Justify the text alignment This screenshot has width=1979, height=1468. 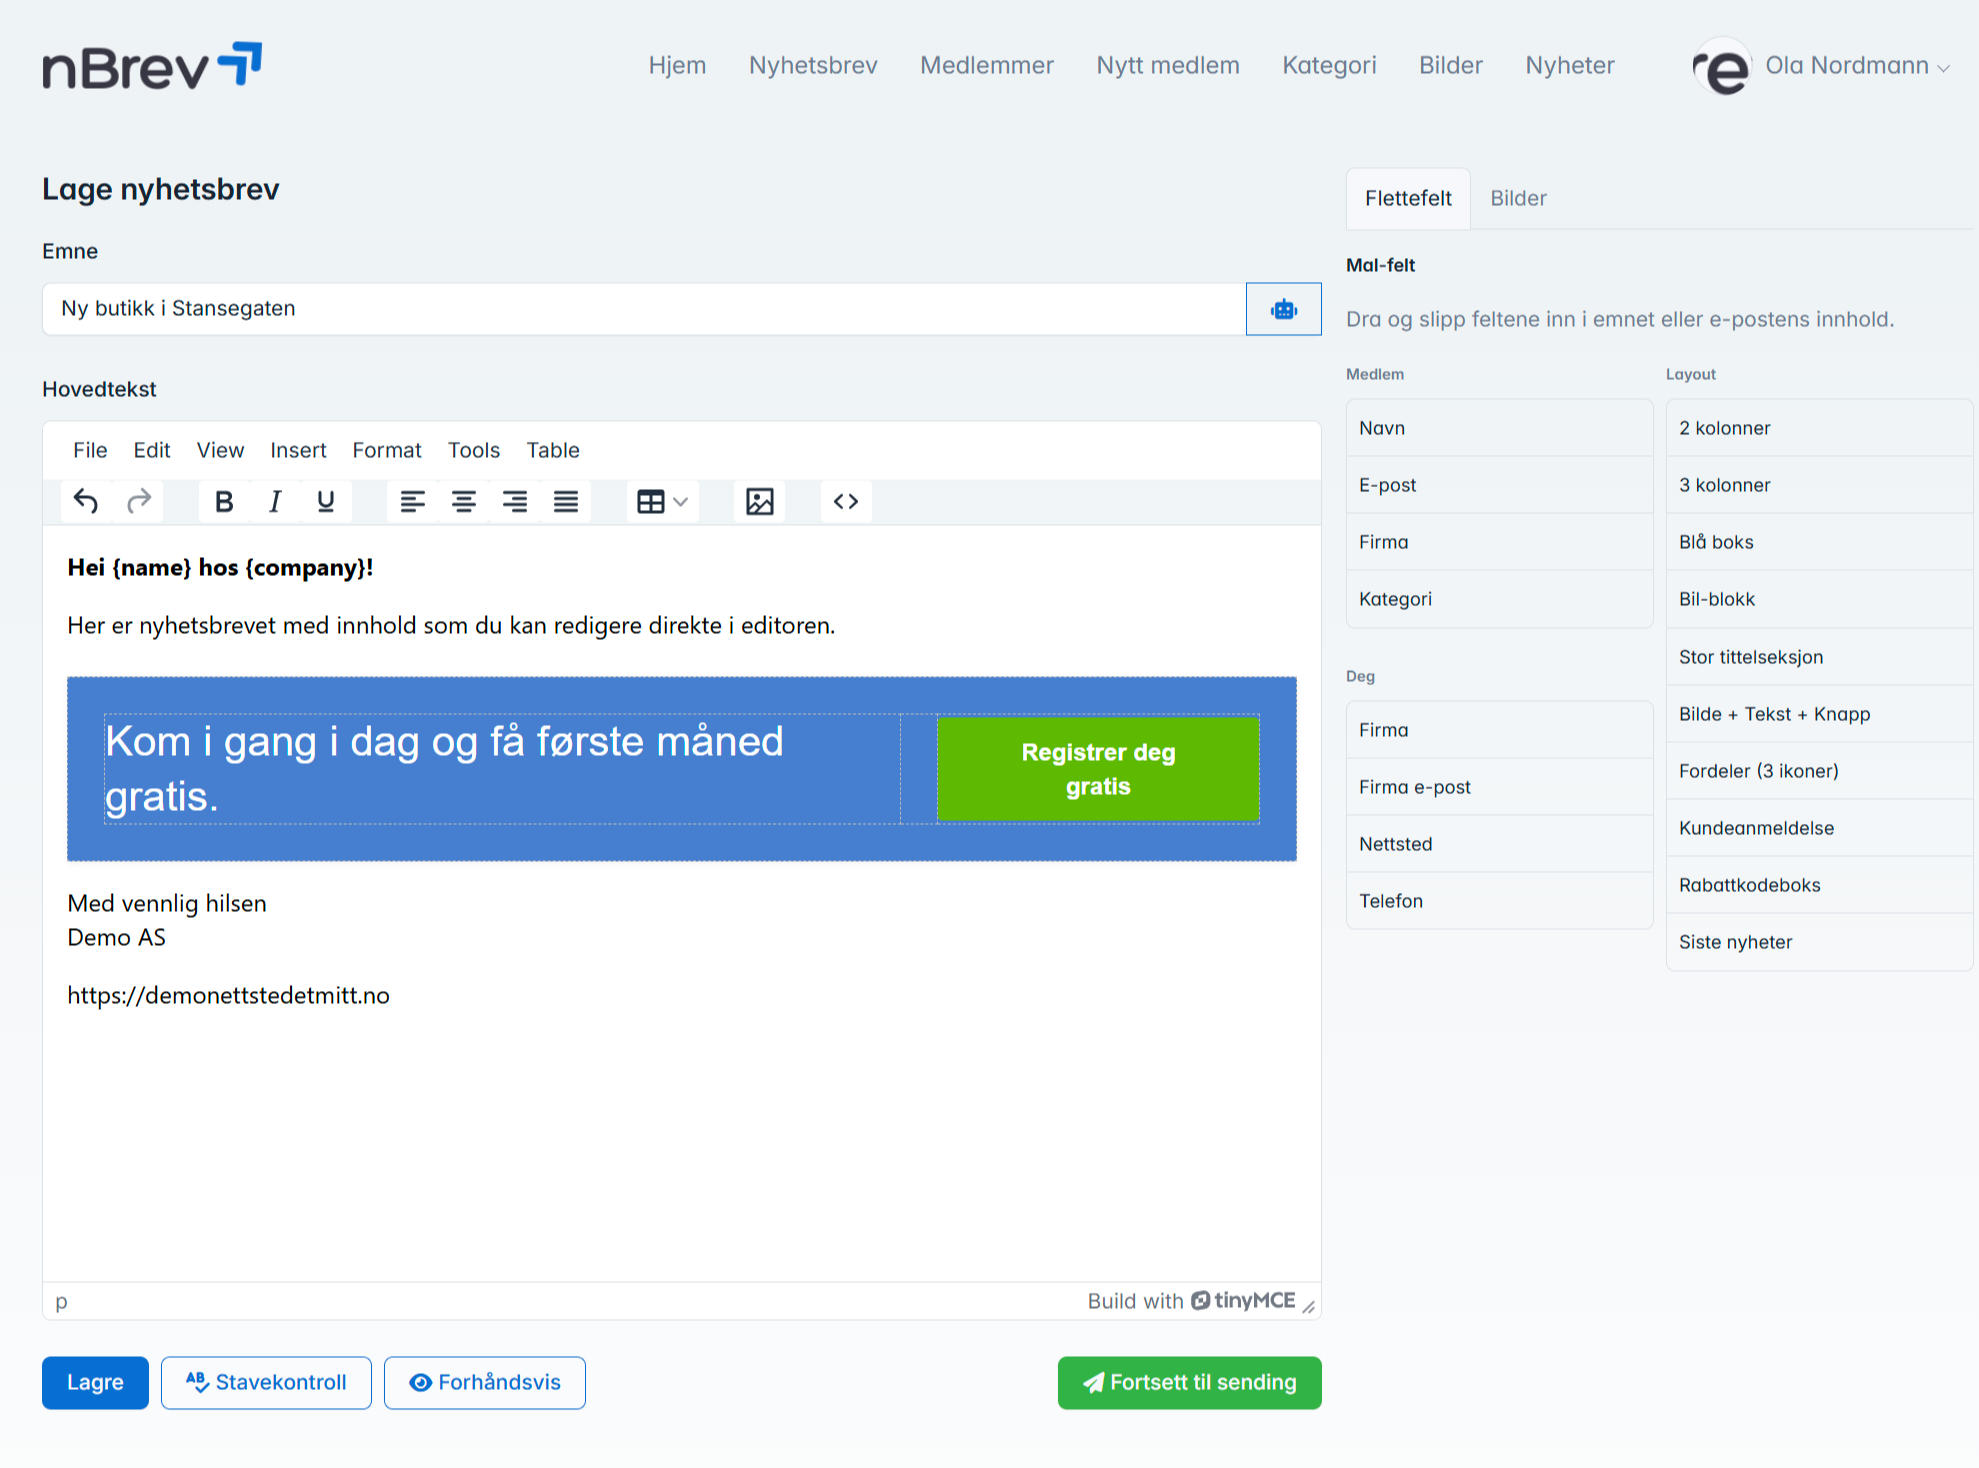click(566, 501)
